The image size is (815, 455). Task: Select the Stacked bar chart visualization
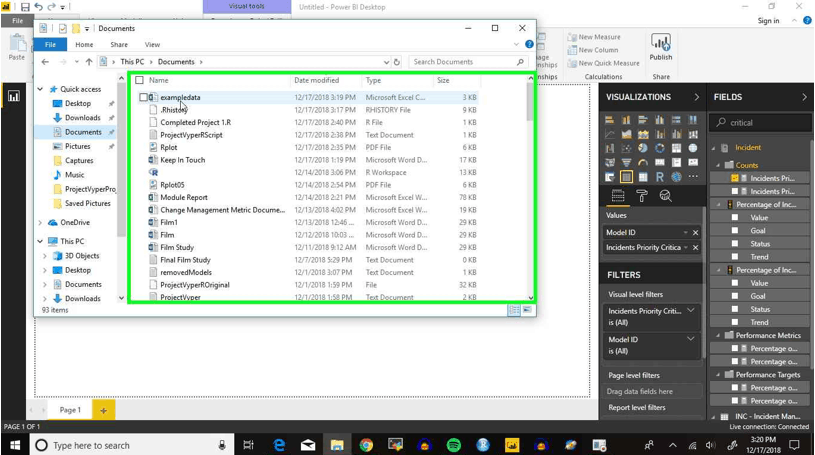click(x=610, y=120)
